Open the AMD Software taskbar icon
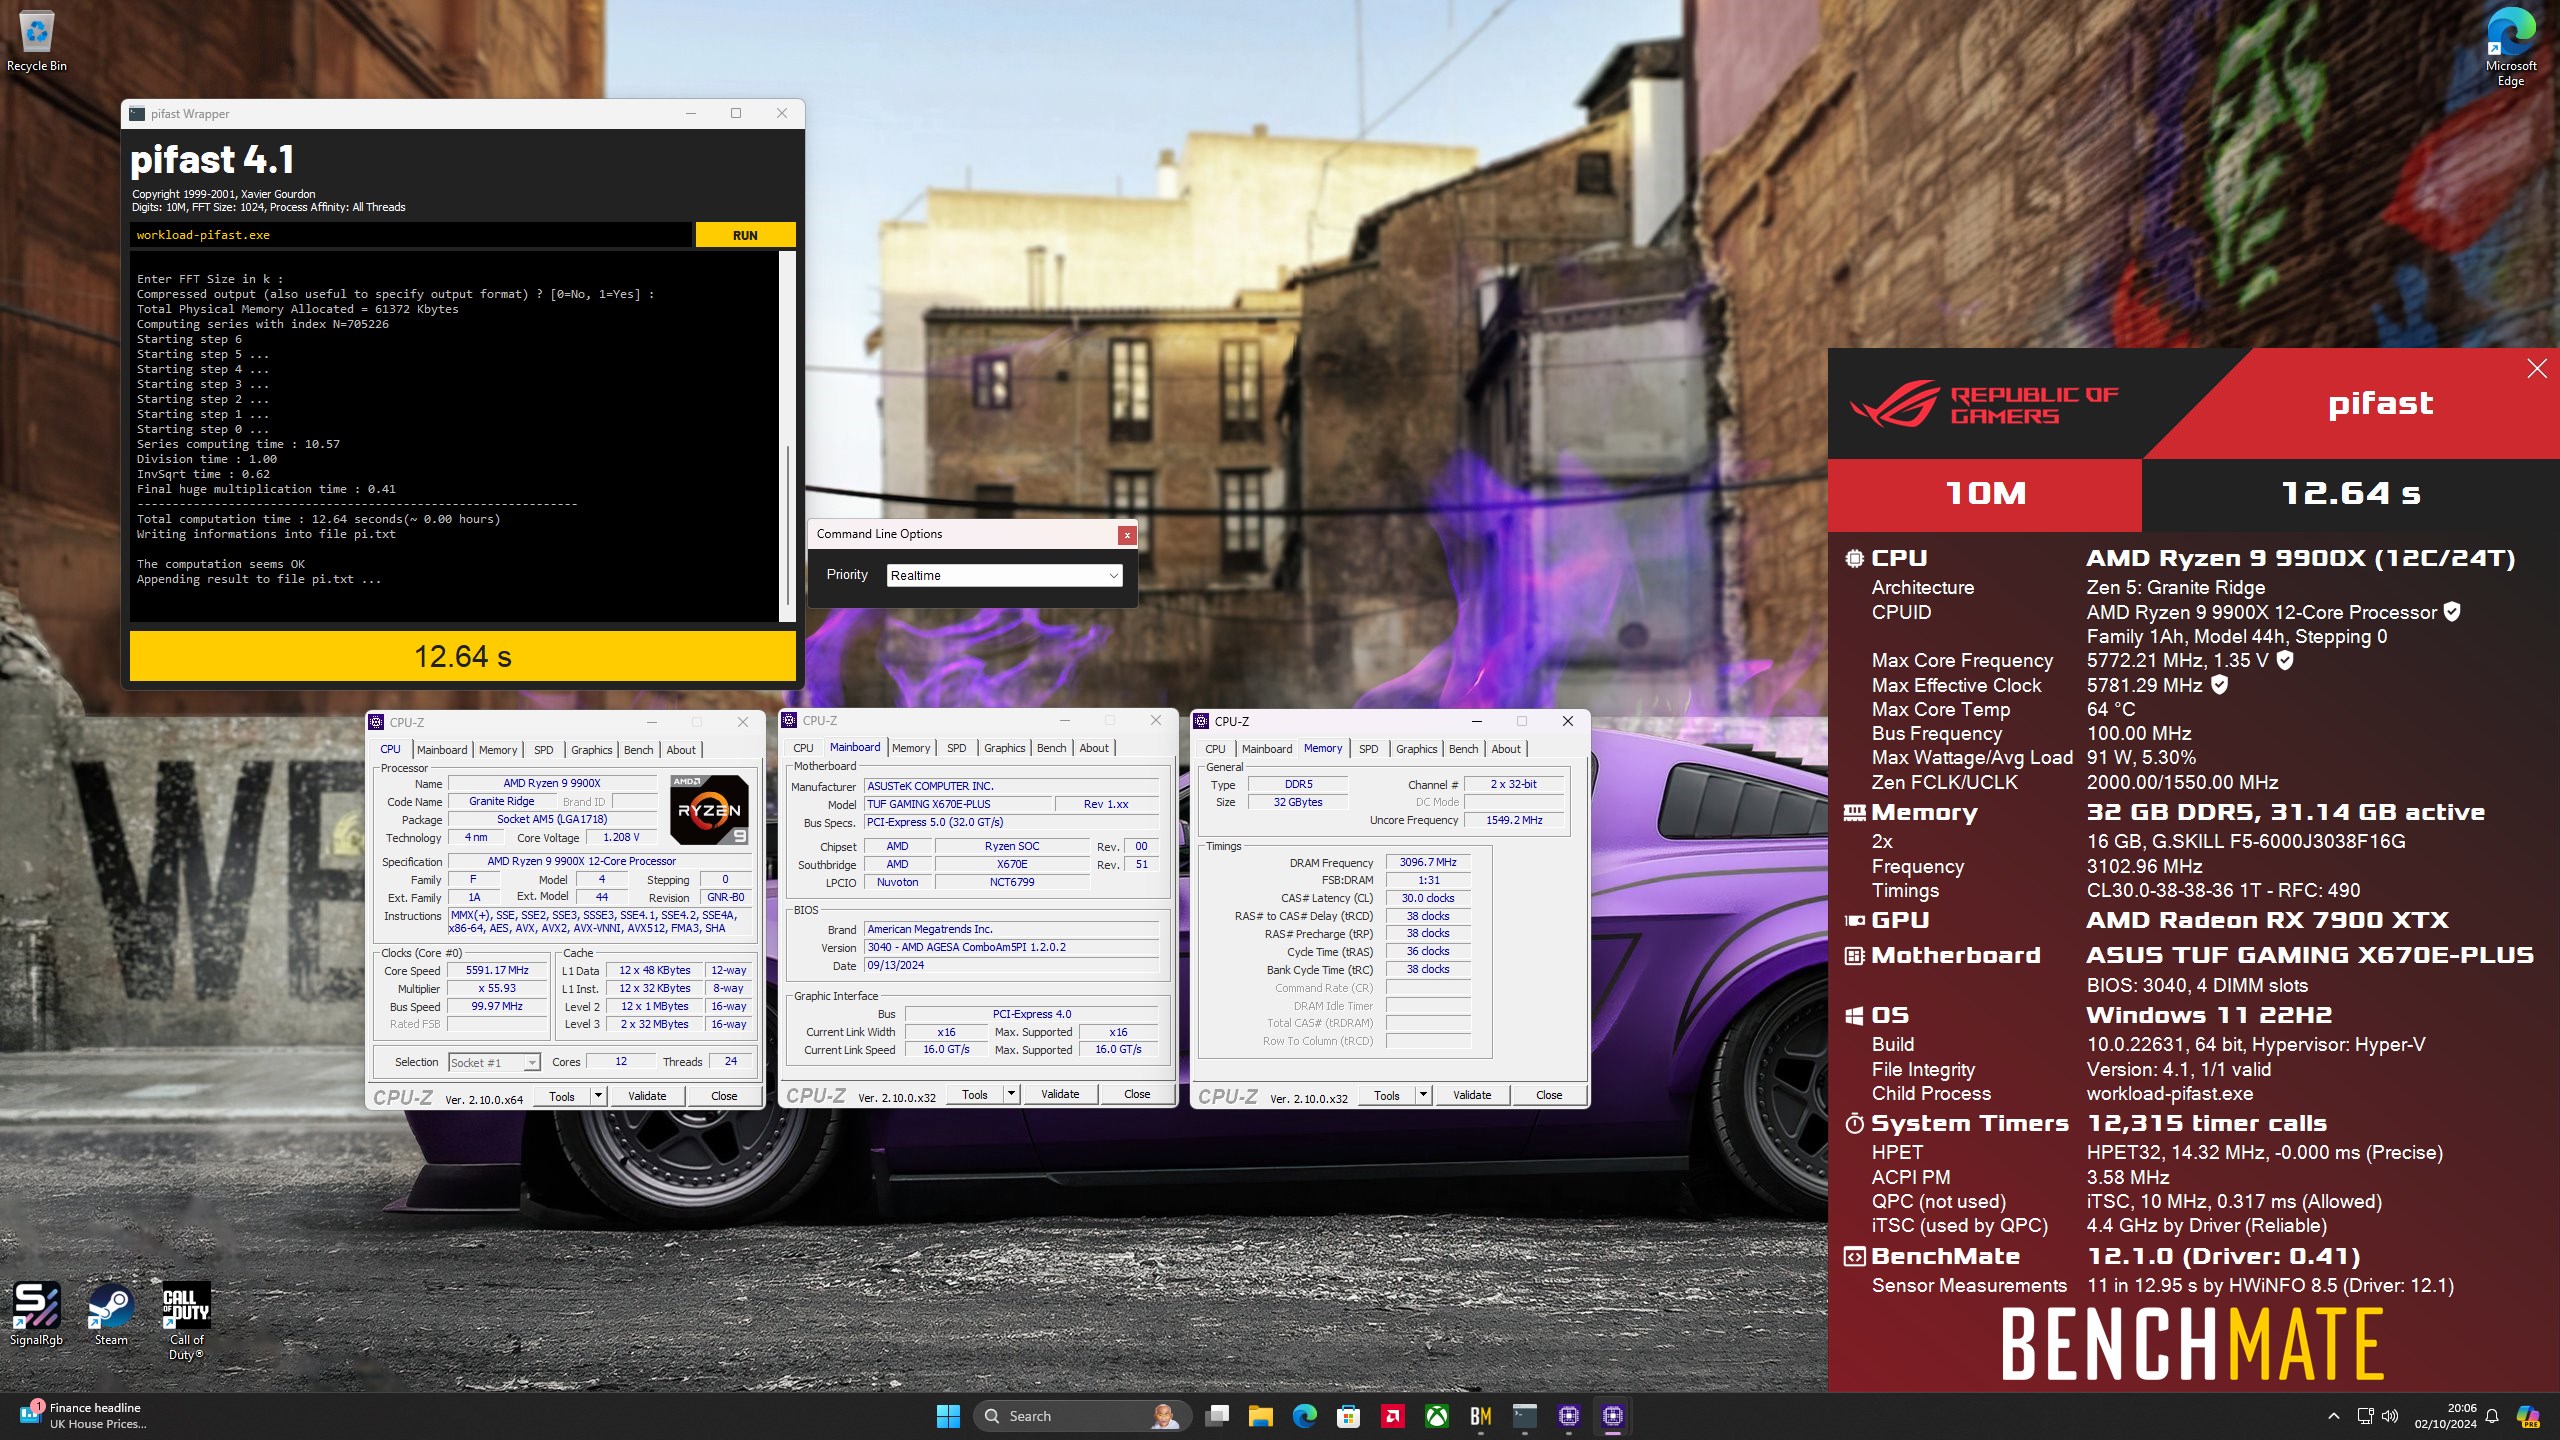Image resolution: width=2560 pixels, height=1440 pixels. point(1393,1416)
